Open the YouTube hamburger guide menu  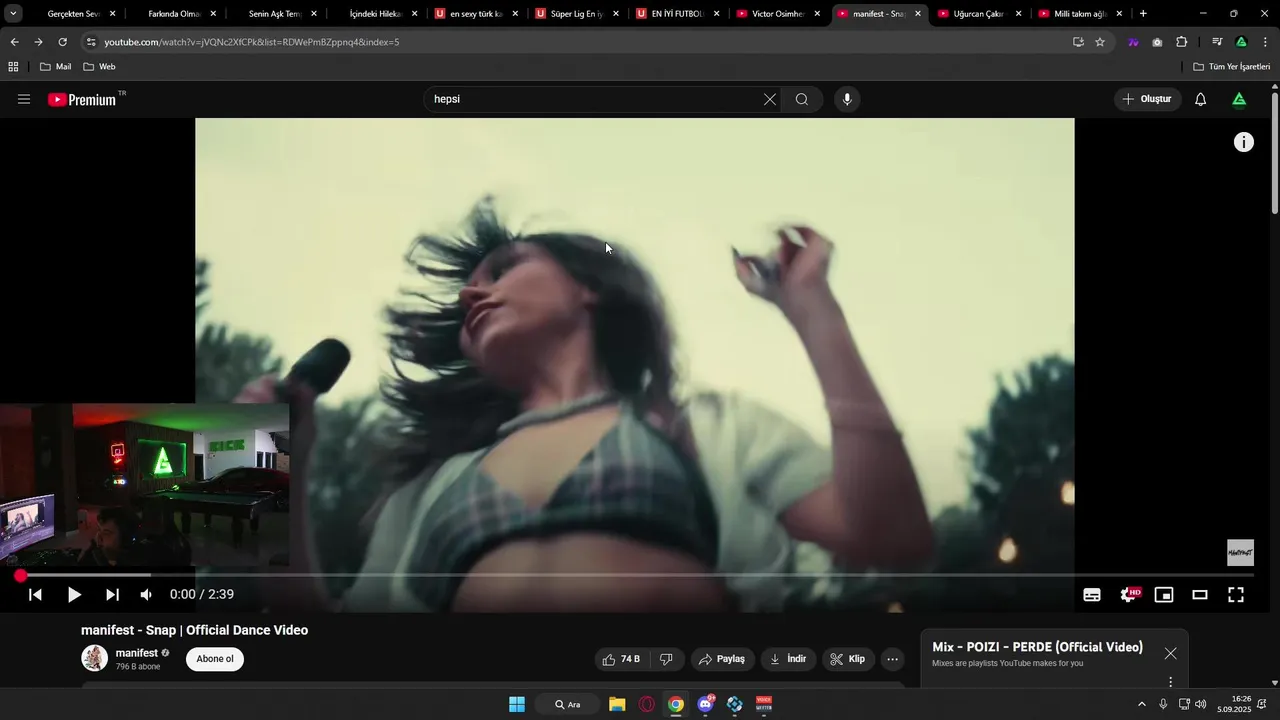point(24,99)
